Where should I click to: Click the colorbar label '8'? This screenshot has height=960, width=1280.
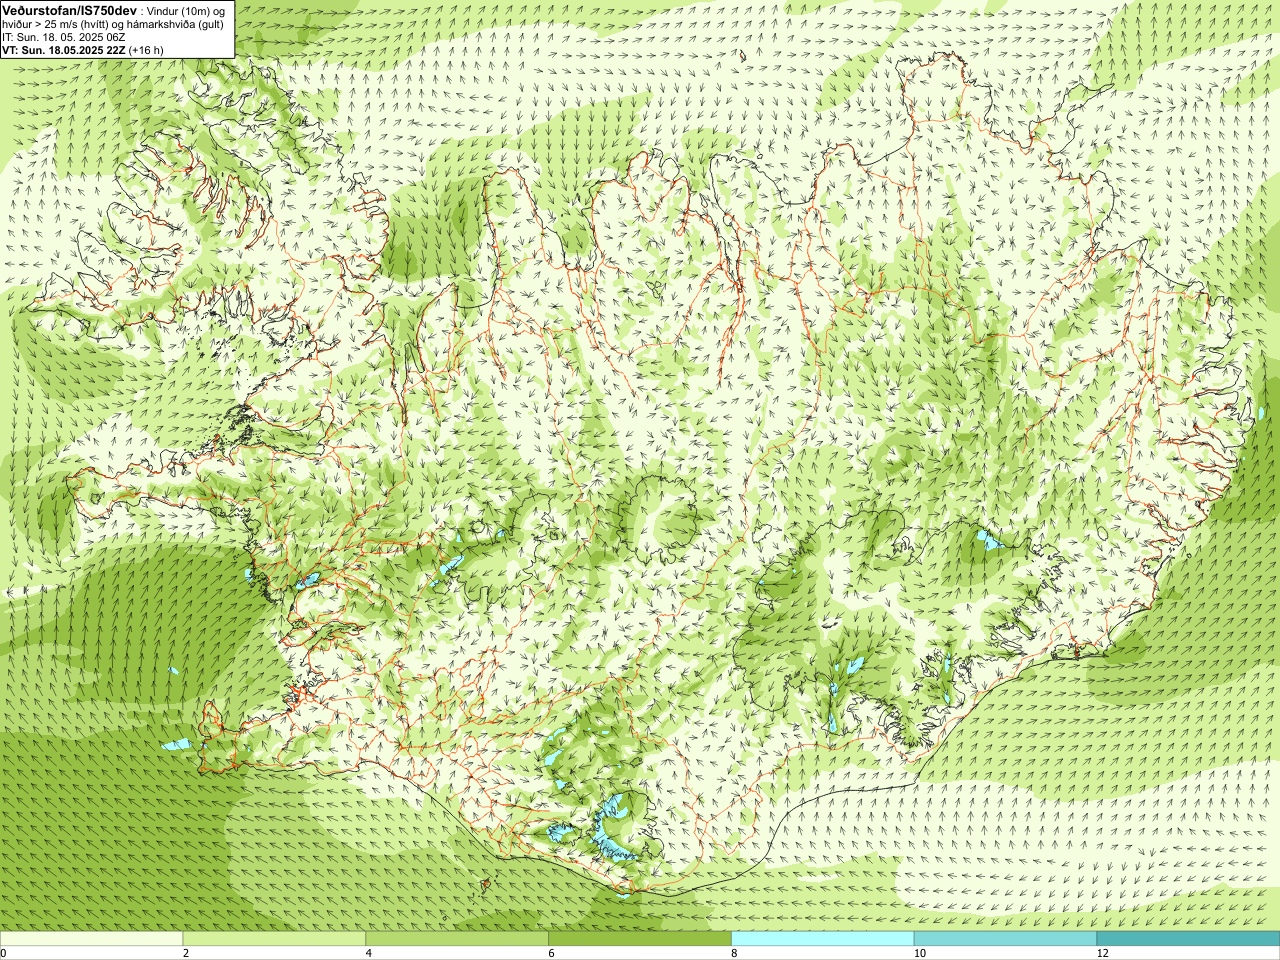734,953
